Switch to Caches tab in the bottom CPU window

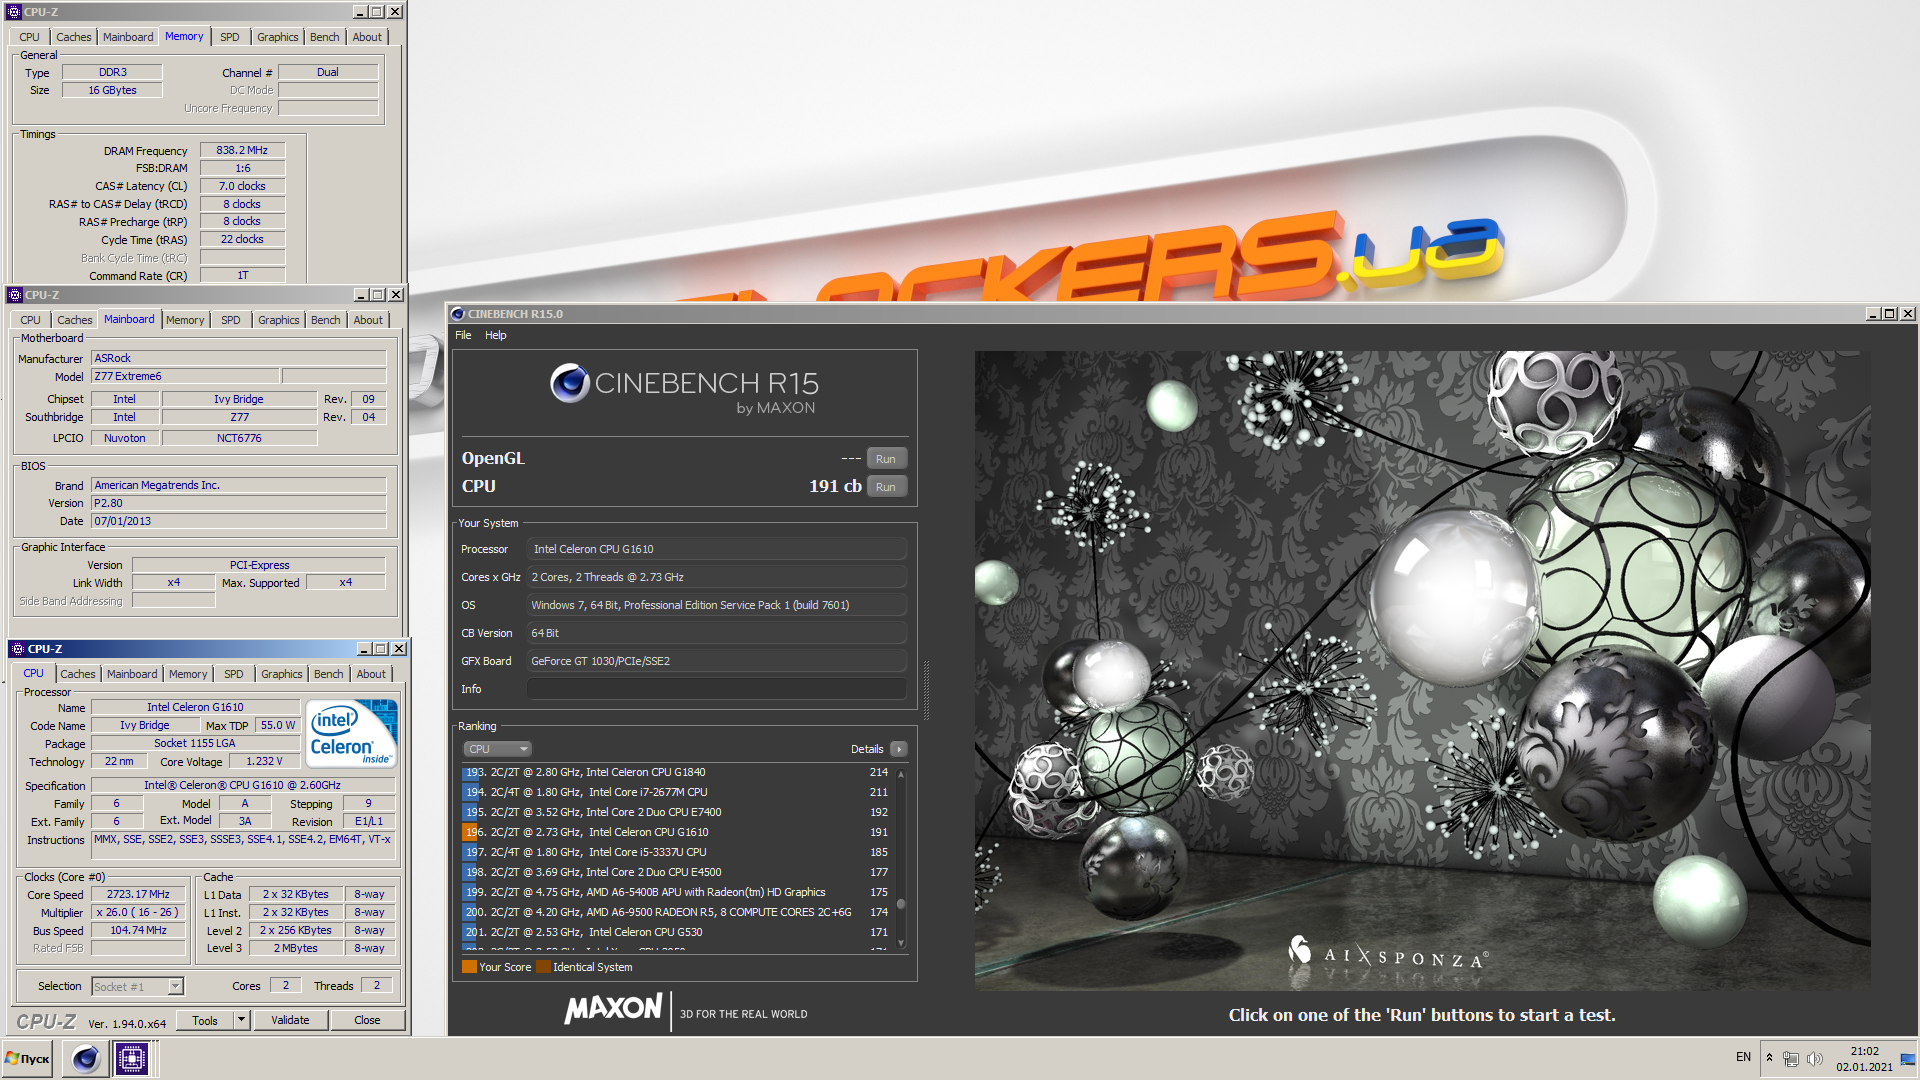pos(78,674)
